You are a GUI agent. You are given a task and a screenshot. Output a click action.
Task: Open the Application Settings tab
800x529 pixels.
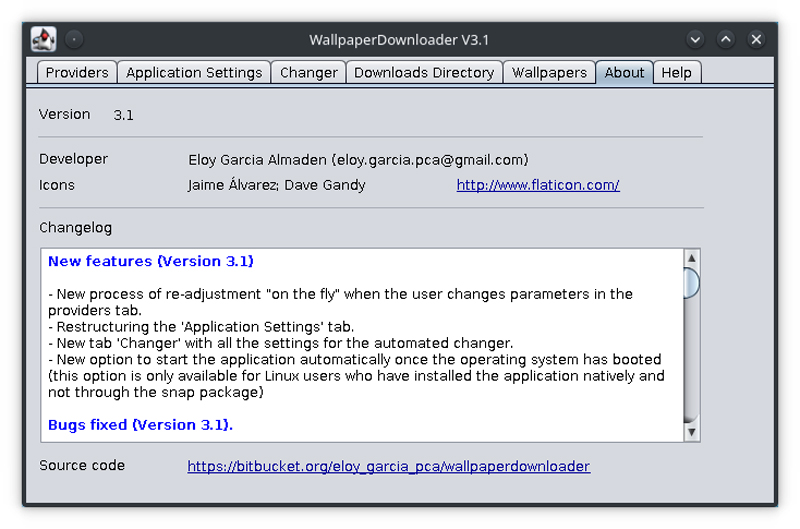pos(194,72)
